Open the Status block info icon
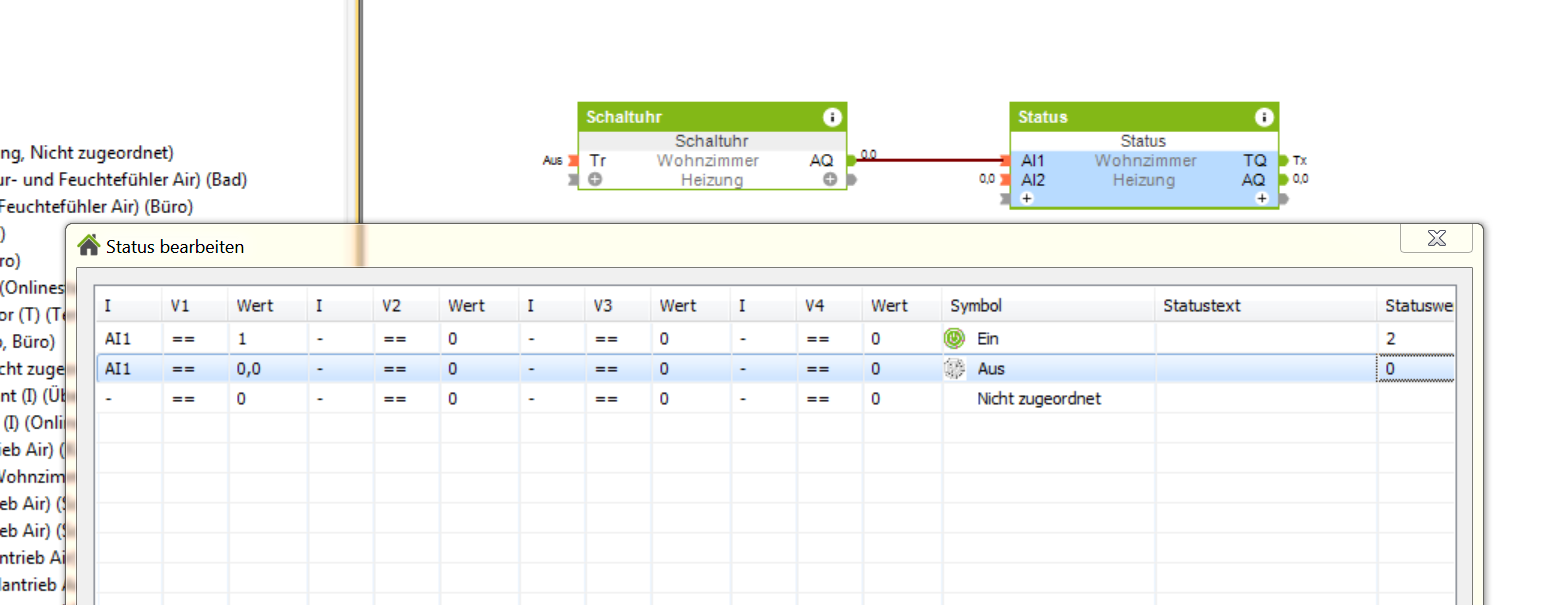This screenshot has height=605, width=1556. point(1264,117)
